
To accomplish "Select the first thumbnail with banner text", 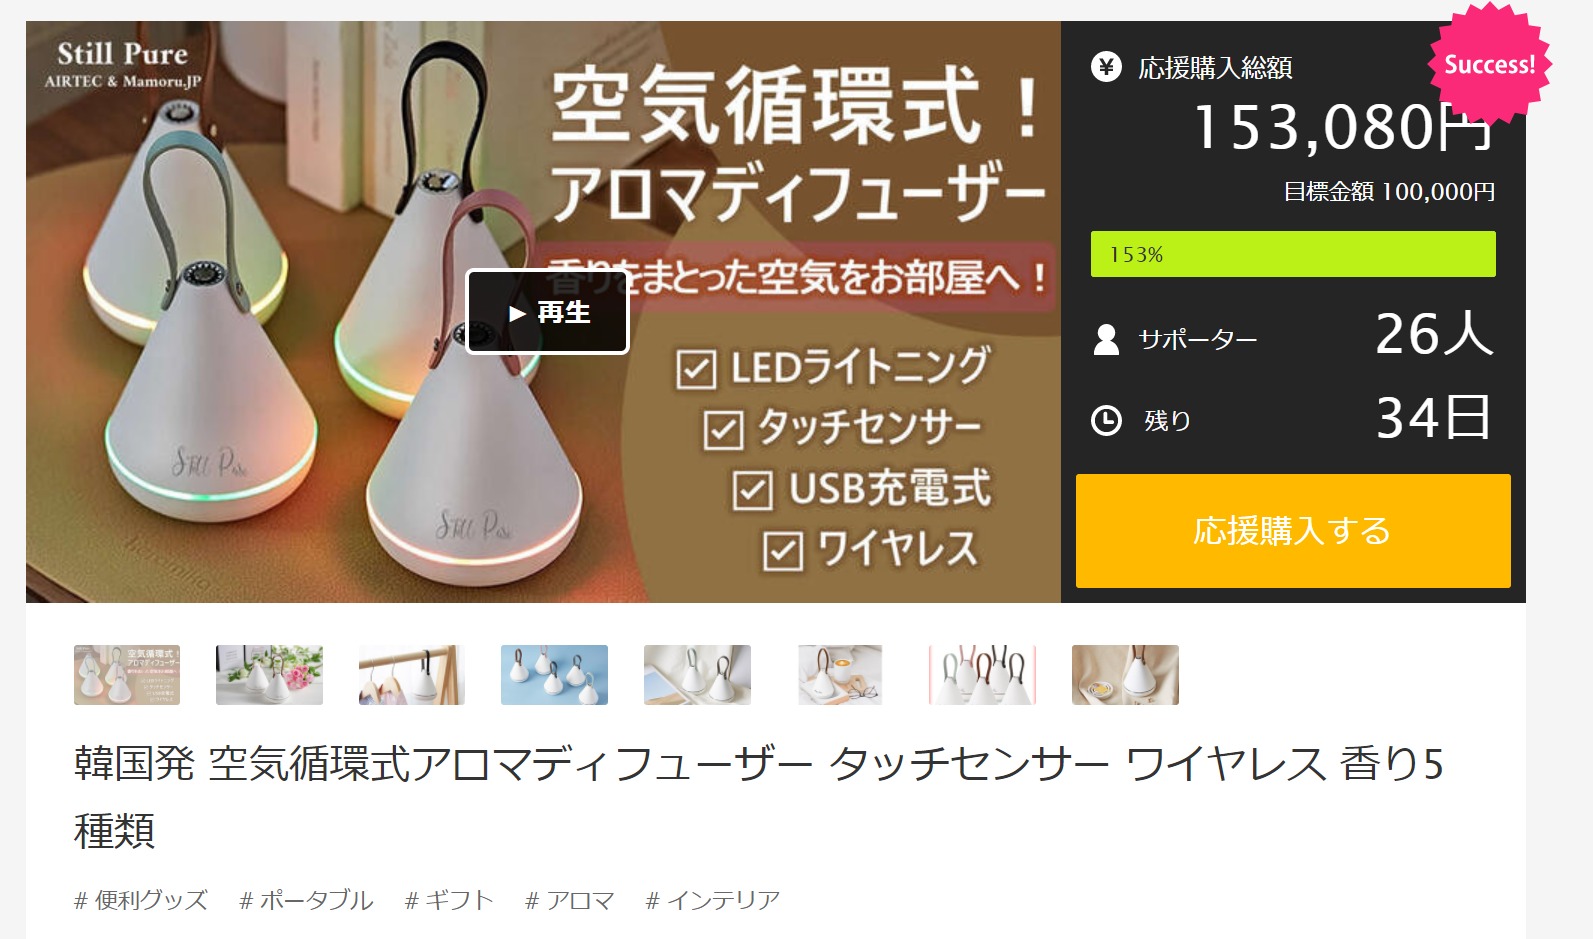I will (x=127, y=675).
